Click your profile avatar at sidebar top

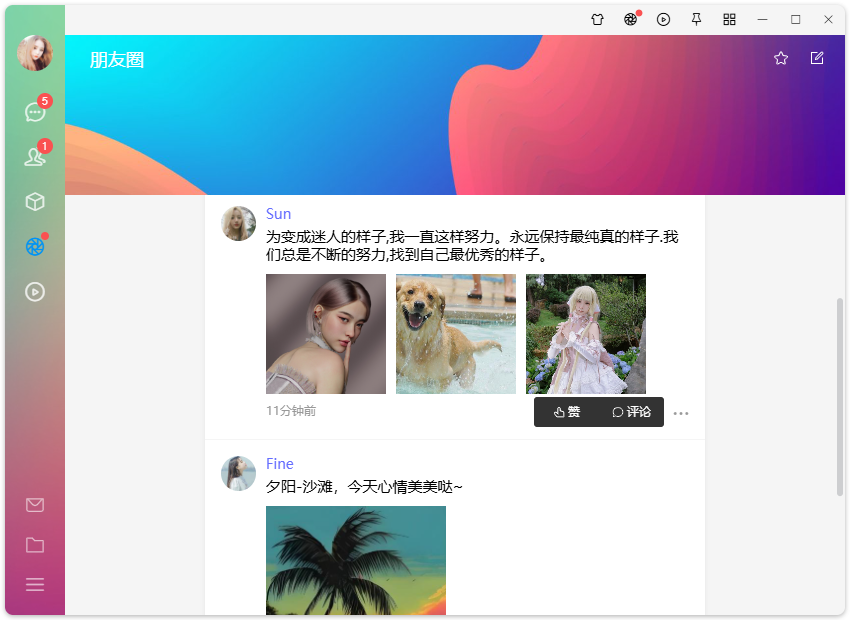click(35, 54)
